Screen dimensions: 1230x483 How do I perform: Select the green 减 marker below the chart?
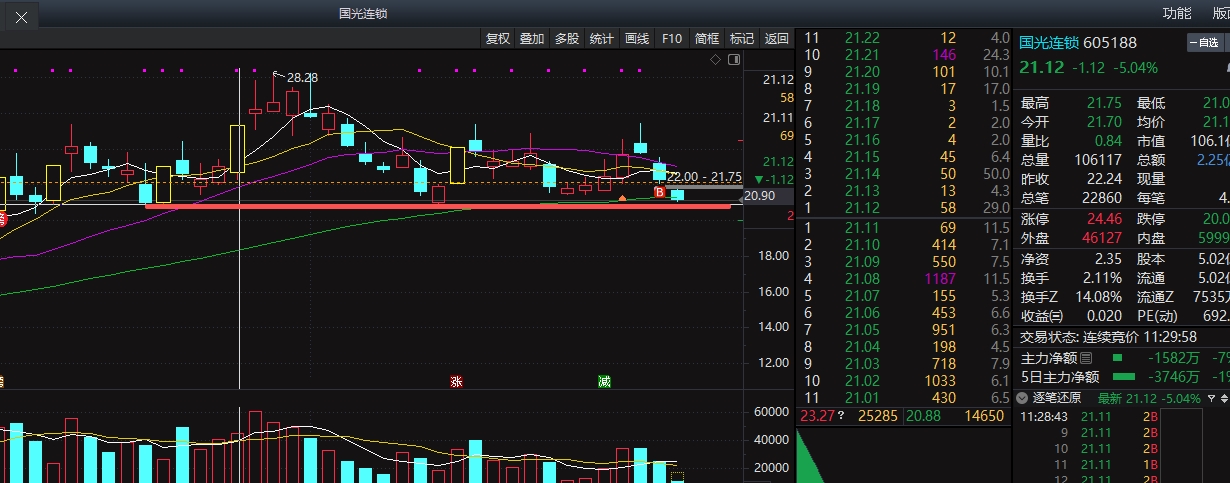(604, 381)
